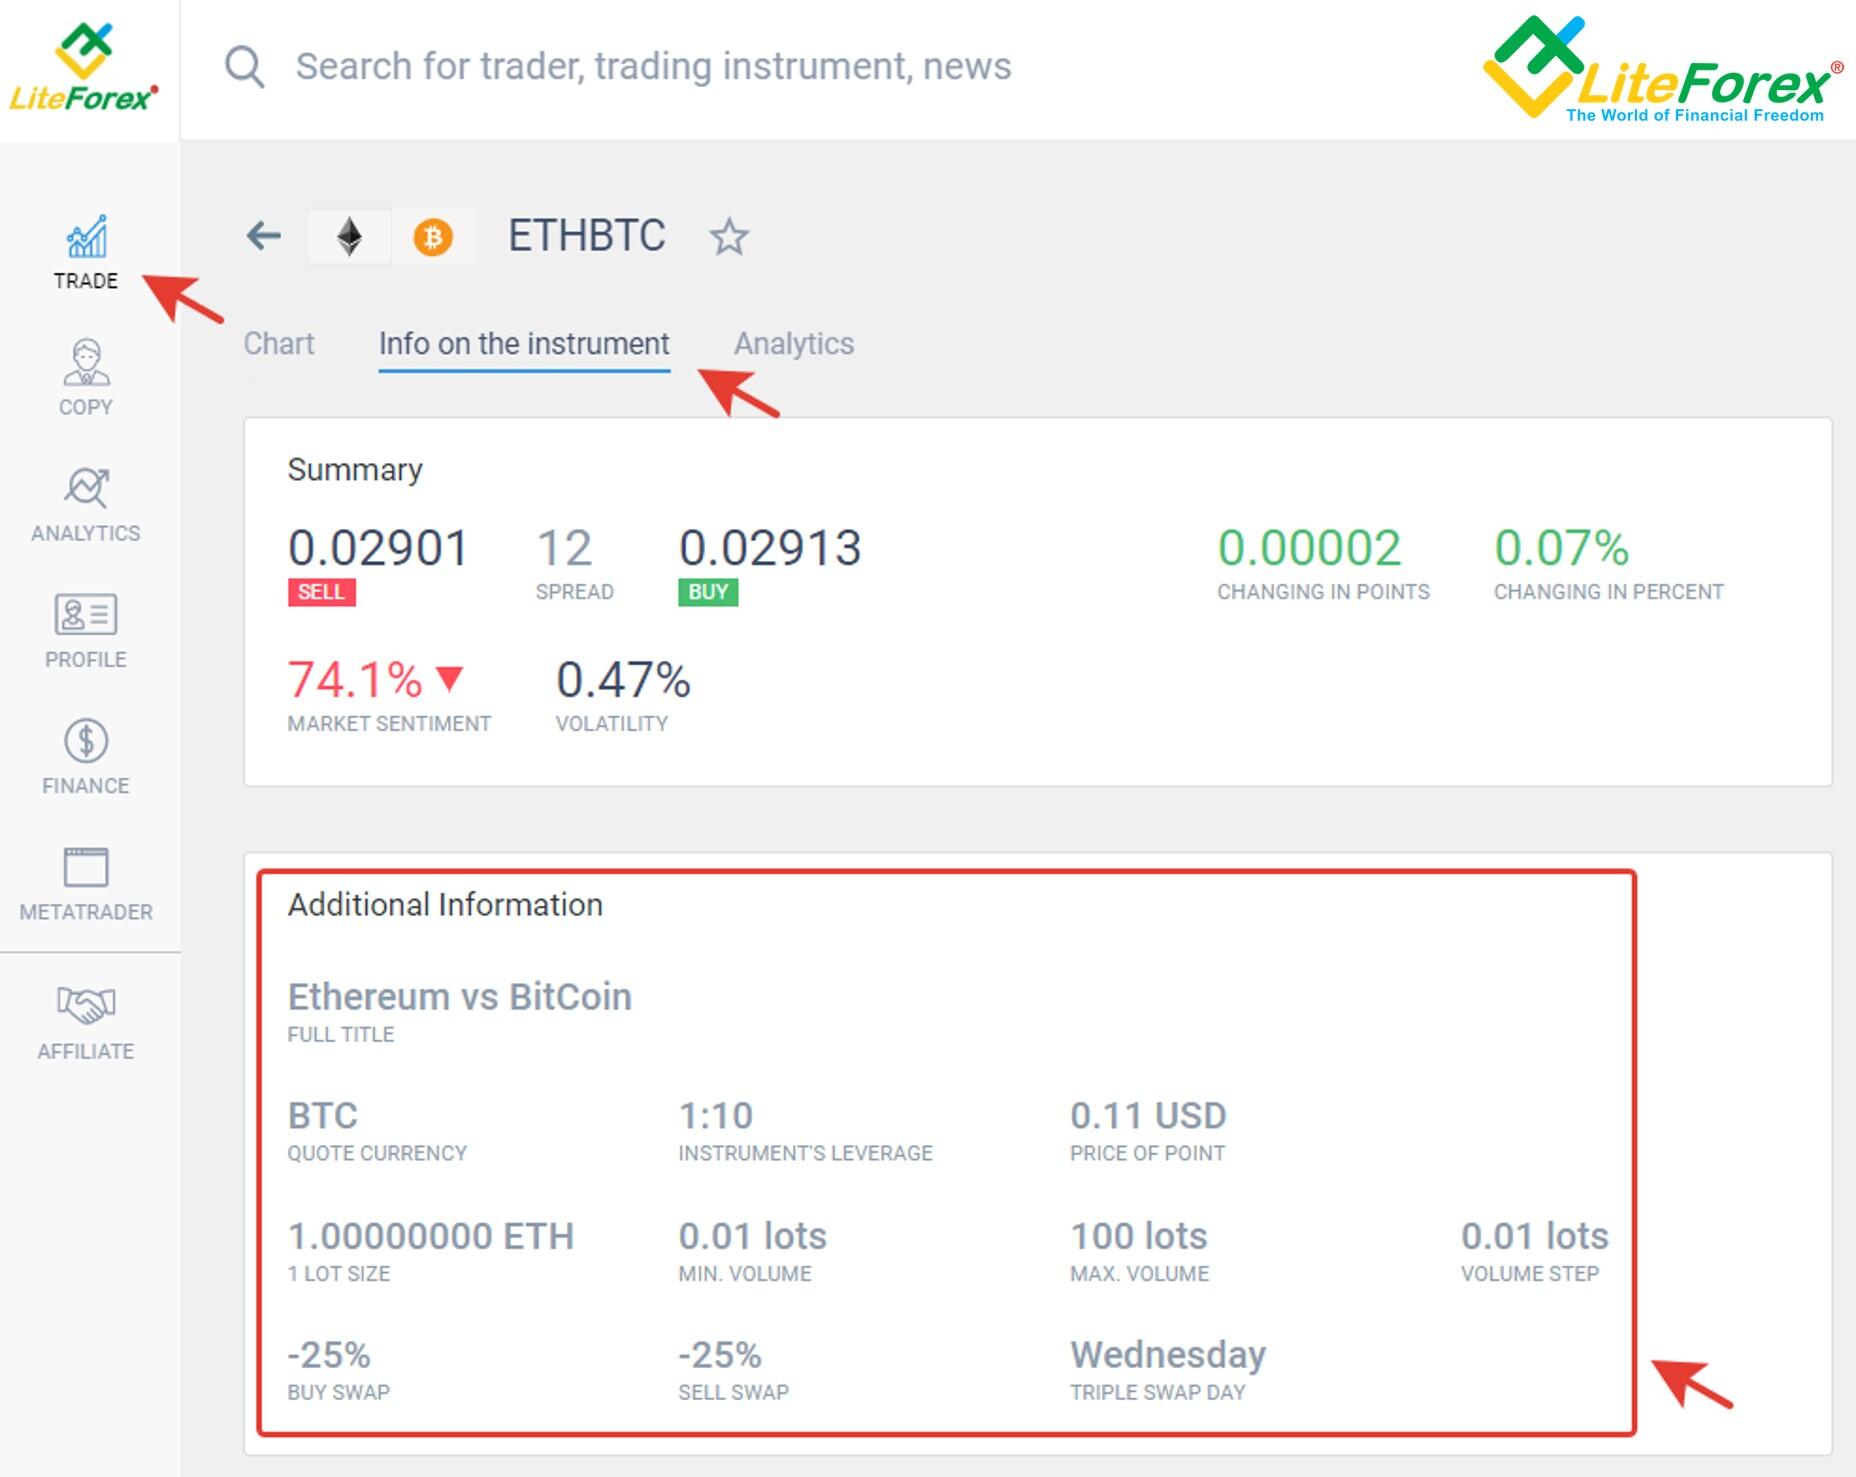
Task: Click the search magnifier icon
Action: click(244, 67)
